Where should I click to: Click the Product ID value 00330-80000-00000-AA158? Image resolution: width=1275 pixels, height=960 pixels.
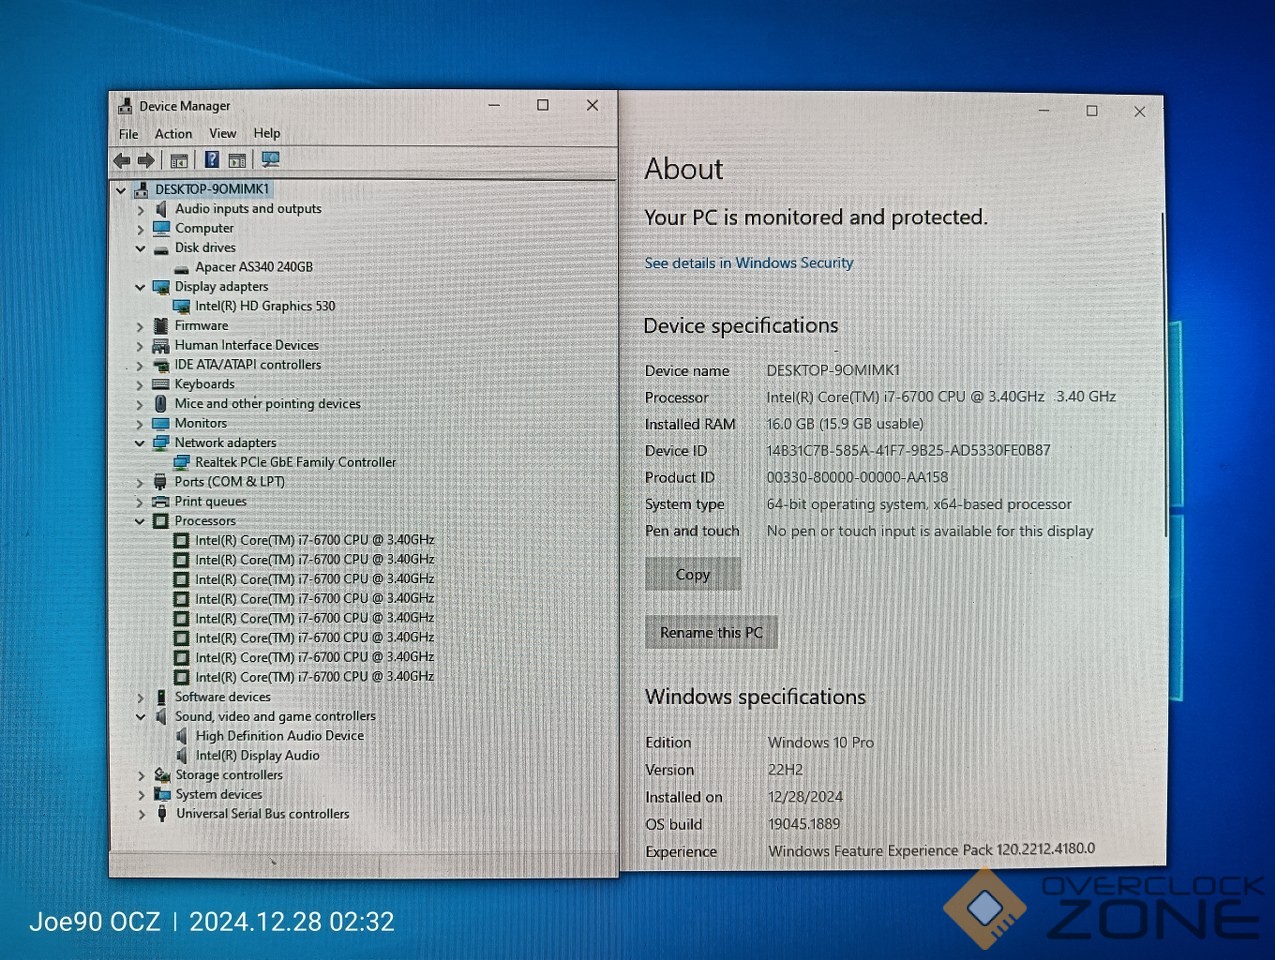857,478
